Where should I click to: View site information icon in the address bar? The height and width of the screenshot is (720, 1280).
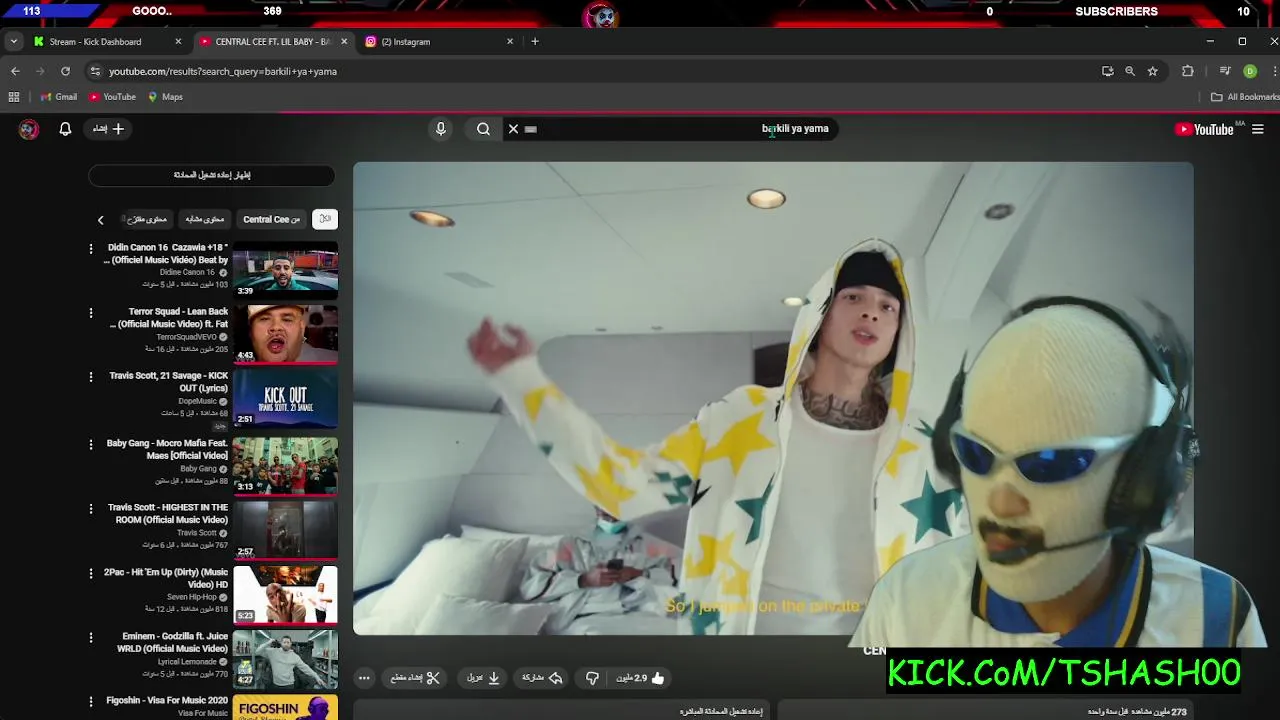click(95, 71)
